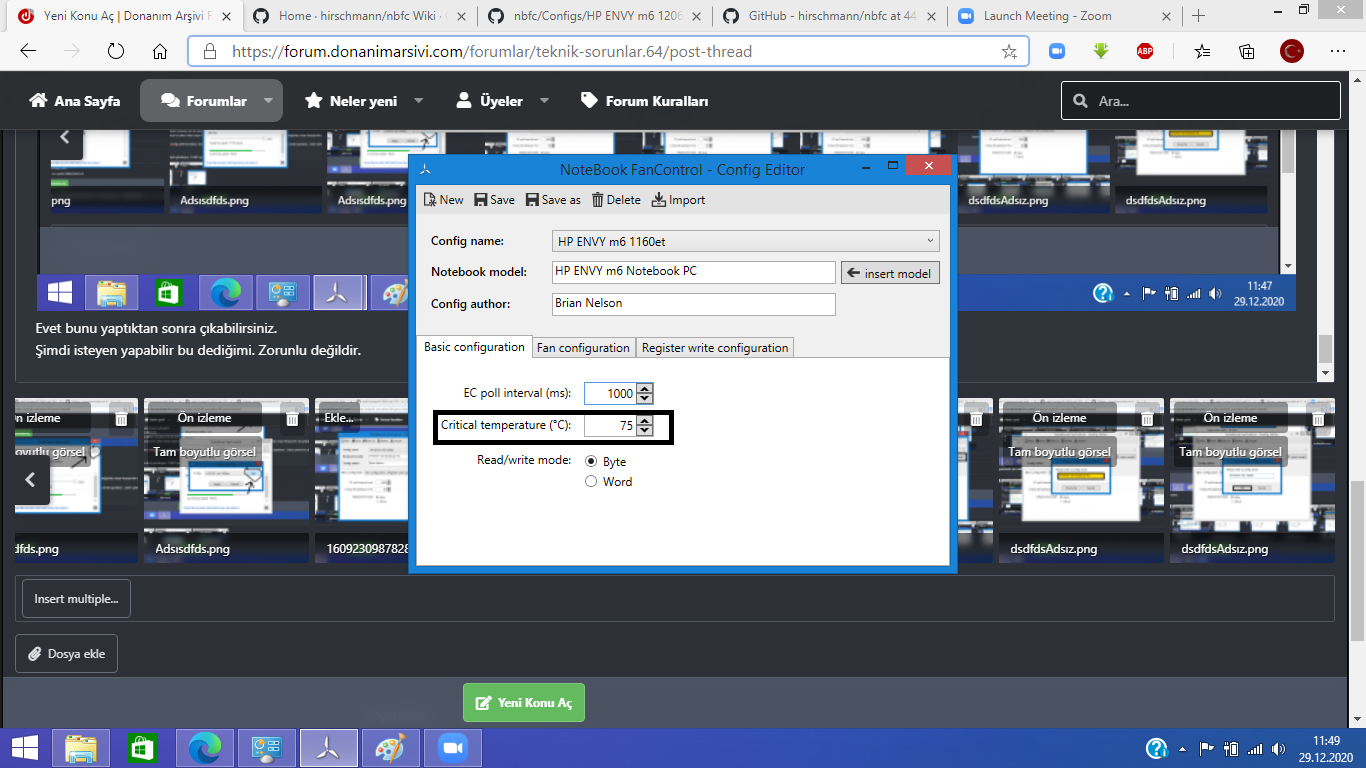Switch to Fan configuration tab
1366x768 pixels.
[583, 348]
